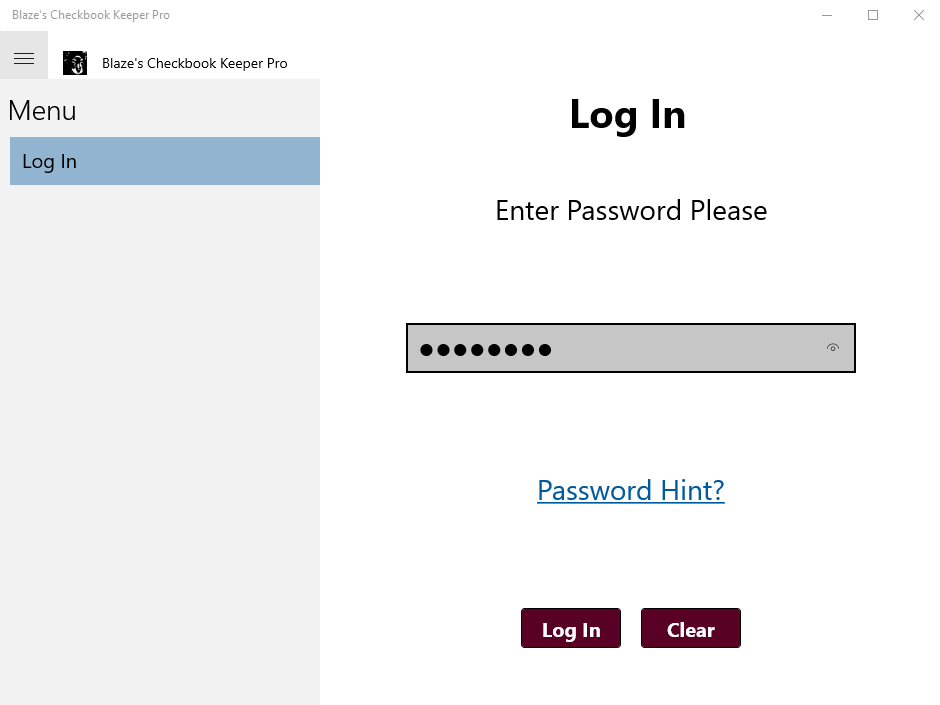Click the maroon Log In button
The image size is (940, 705).
571,628
